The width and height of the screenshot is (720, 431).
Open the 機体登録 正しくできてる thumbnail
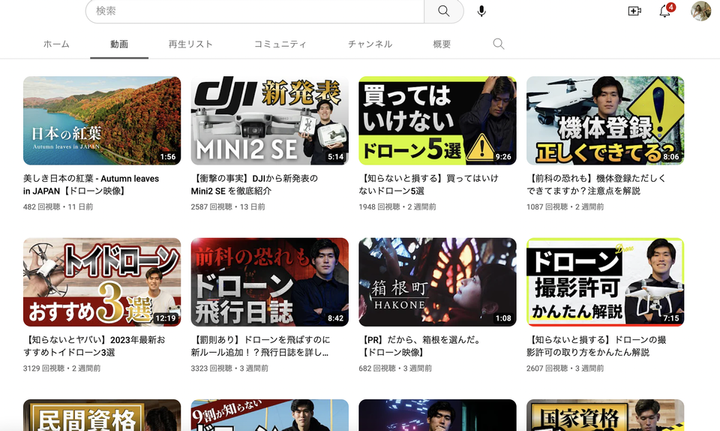(x=605, y=121)
